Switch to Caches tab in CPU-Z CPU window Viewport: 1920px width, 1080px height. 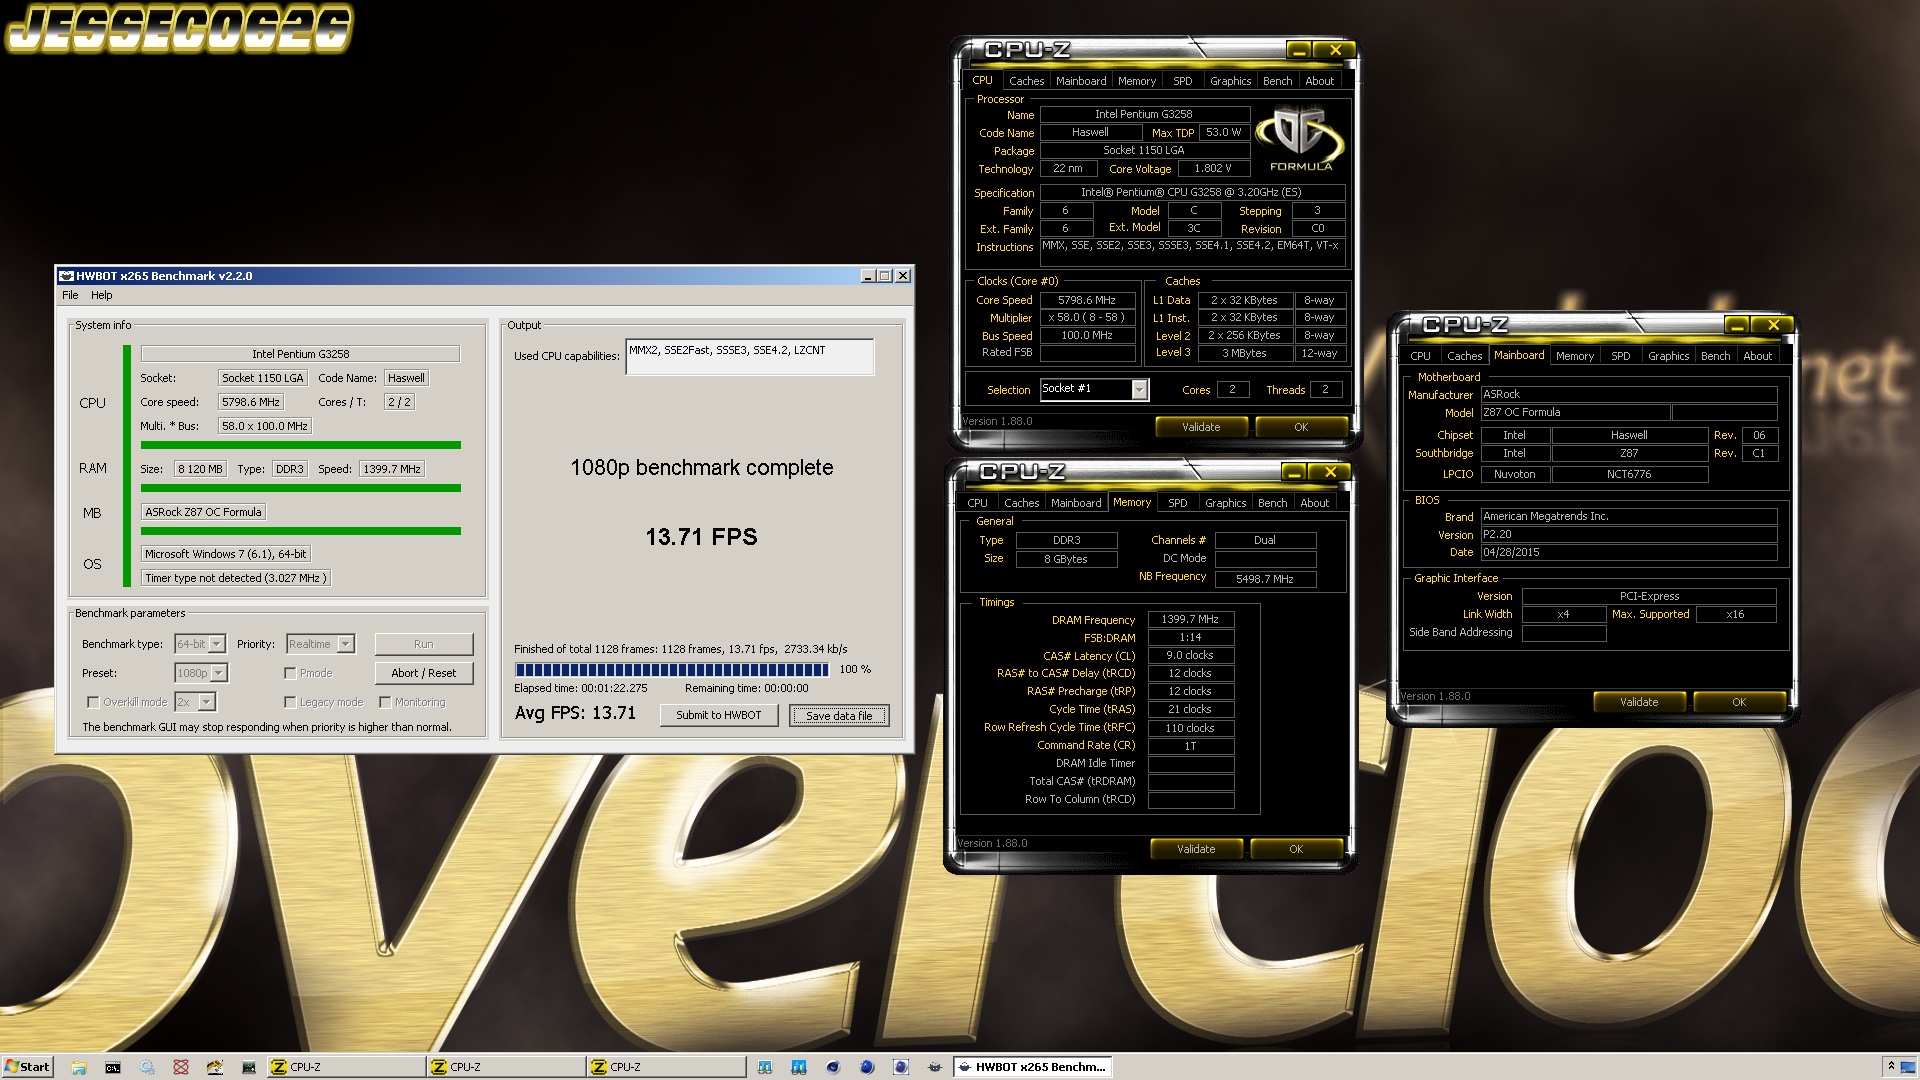(1026, 81)
